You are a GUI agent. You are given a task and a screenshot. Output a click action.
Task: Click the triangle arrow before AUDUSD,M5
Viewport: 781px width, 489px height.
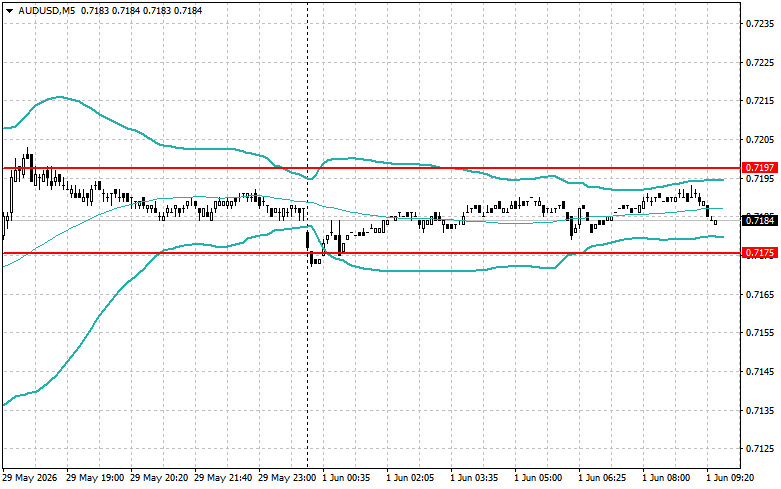tap(9, 10)
